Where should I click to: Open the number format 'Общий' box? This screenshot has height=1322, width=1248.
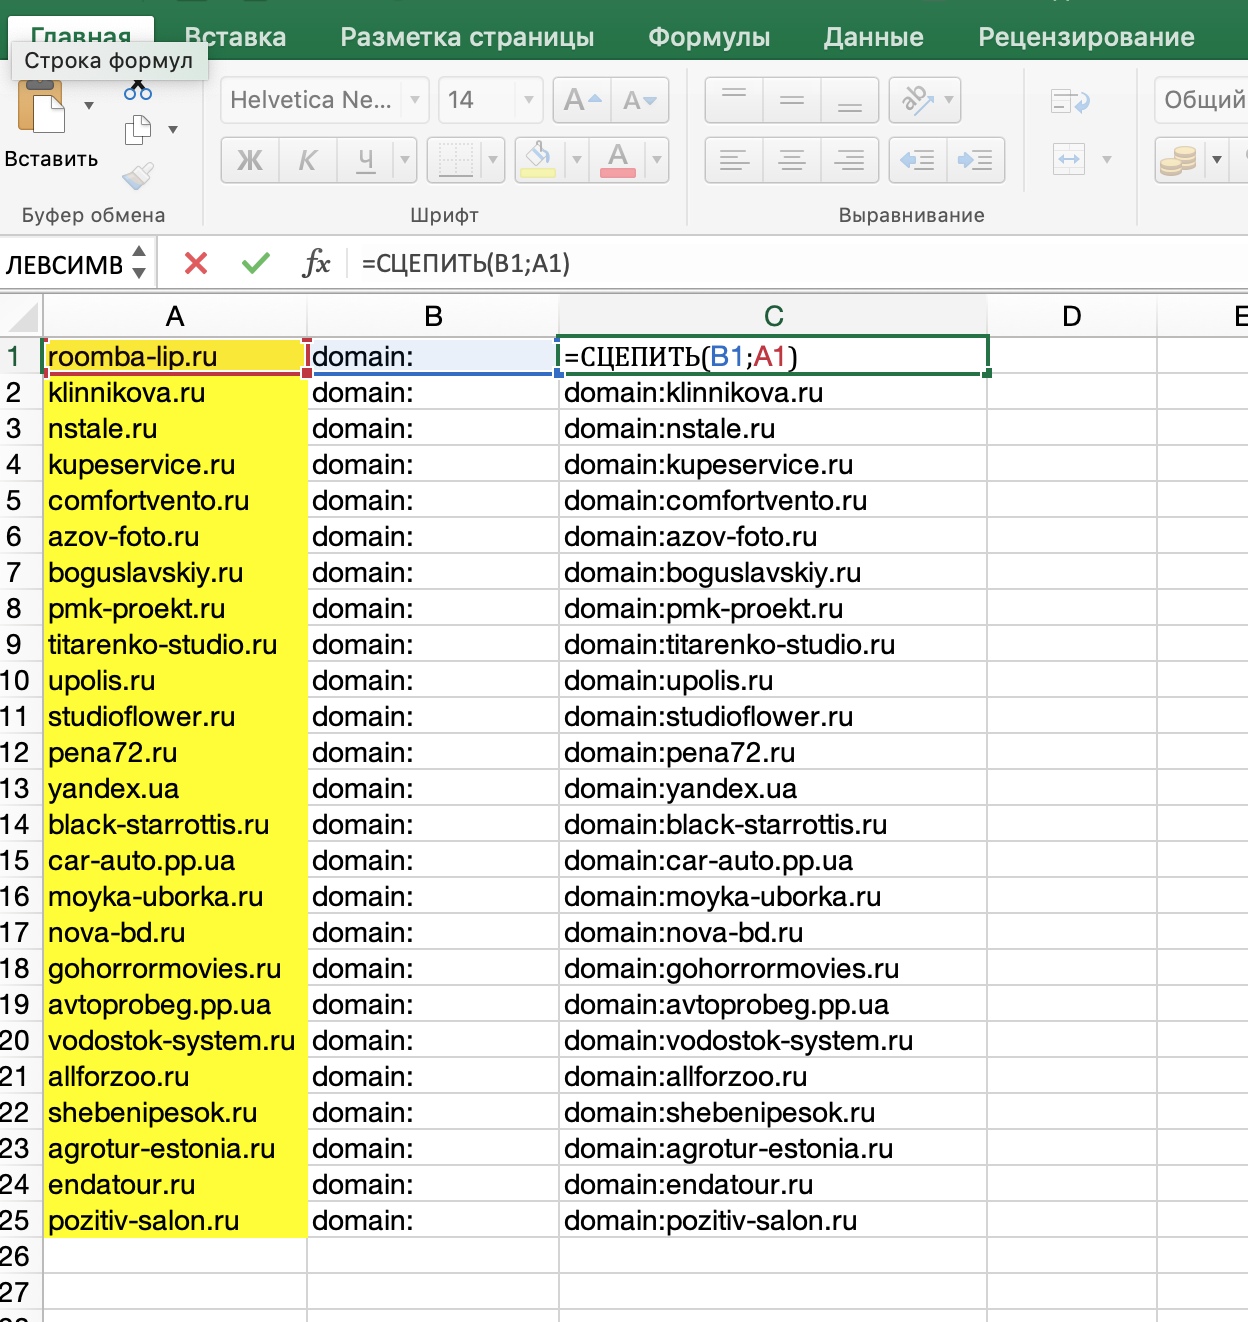1201,100
